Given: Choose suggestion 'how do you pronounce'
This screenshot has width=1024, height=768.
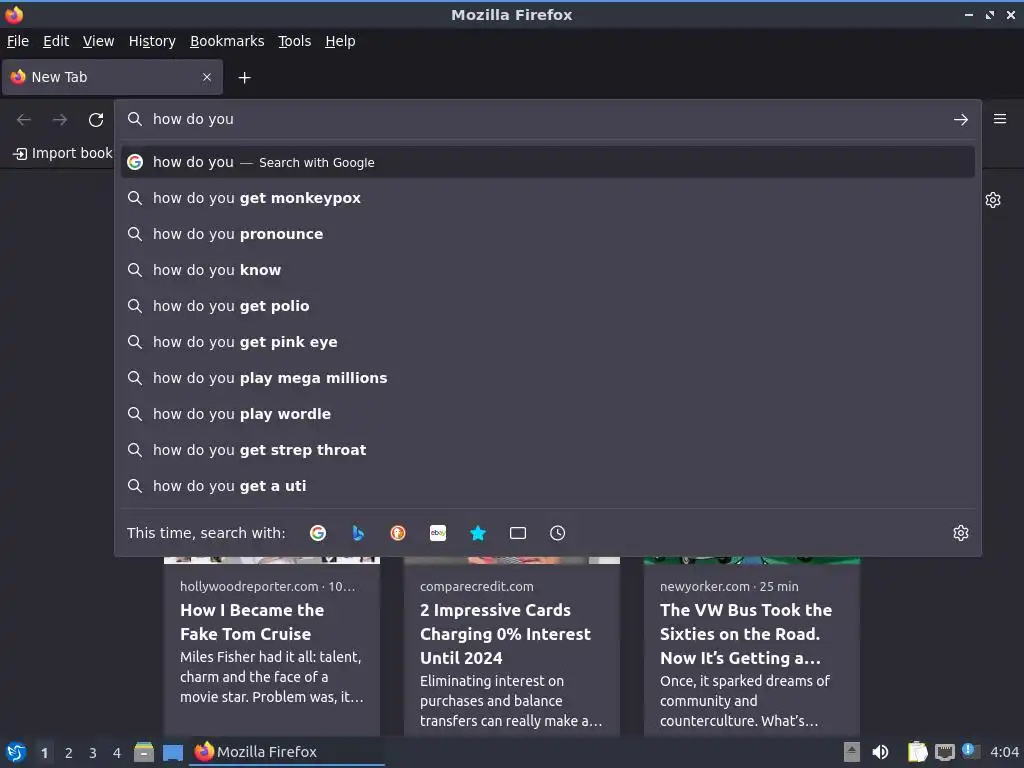Looking at the screenshot, I should click(547, 234).
